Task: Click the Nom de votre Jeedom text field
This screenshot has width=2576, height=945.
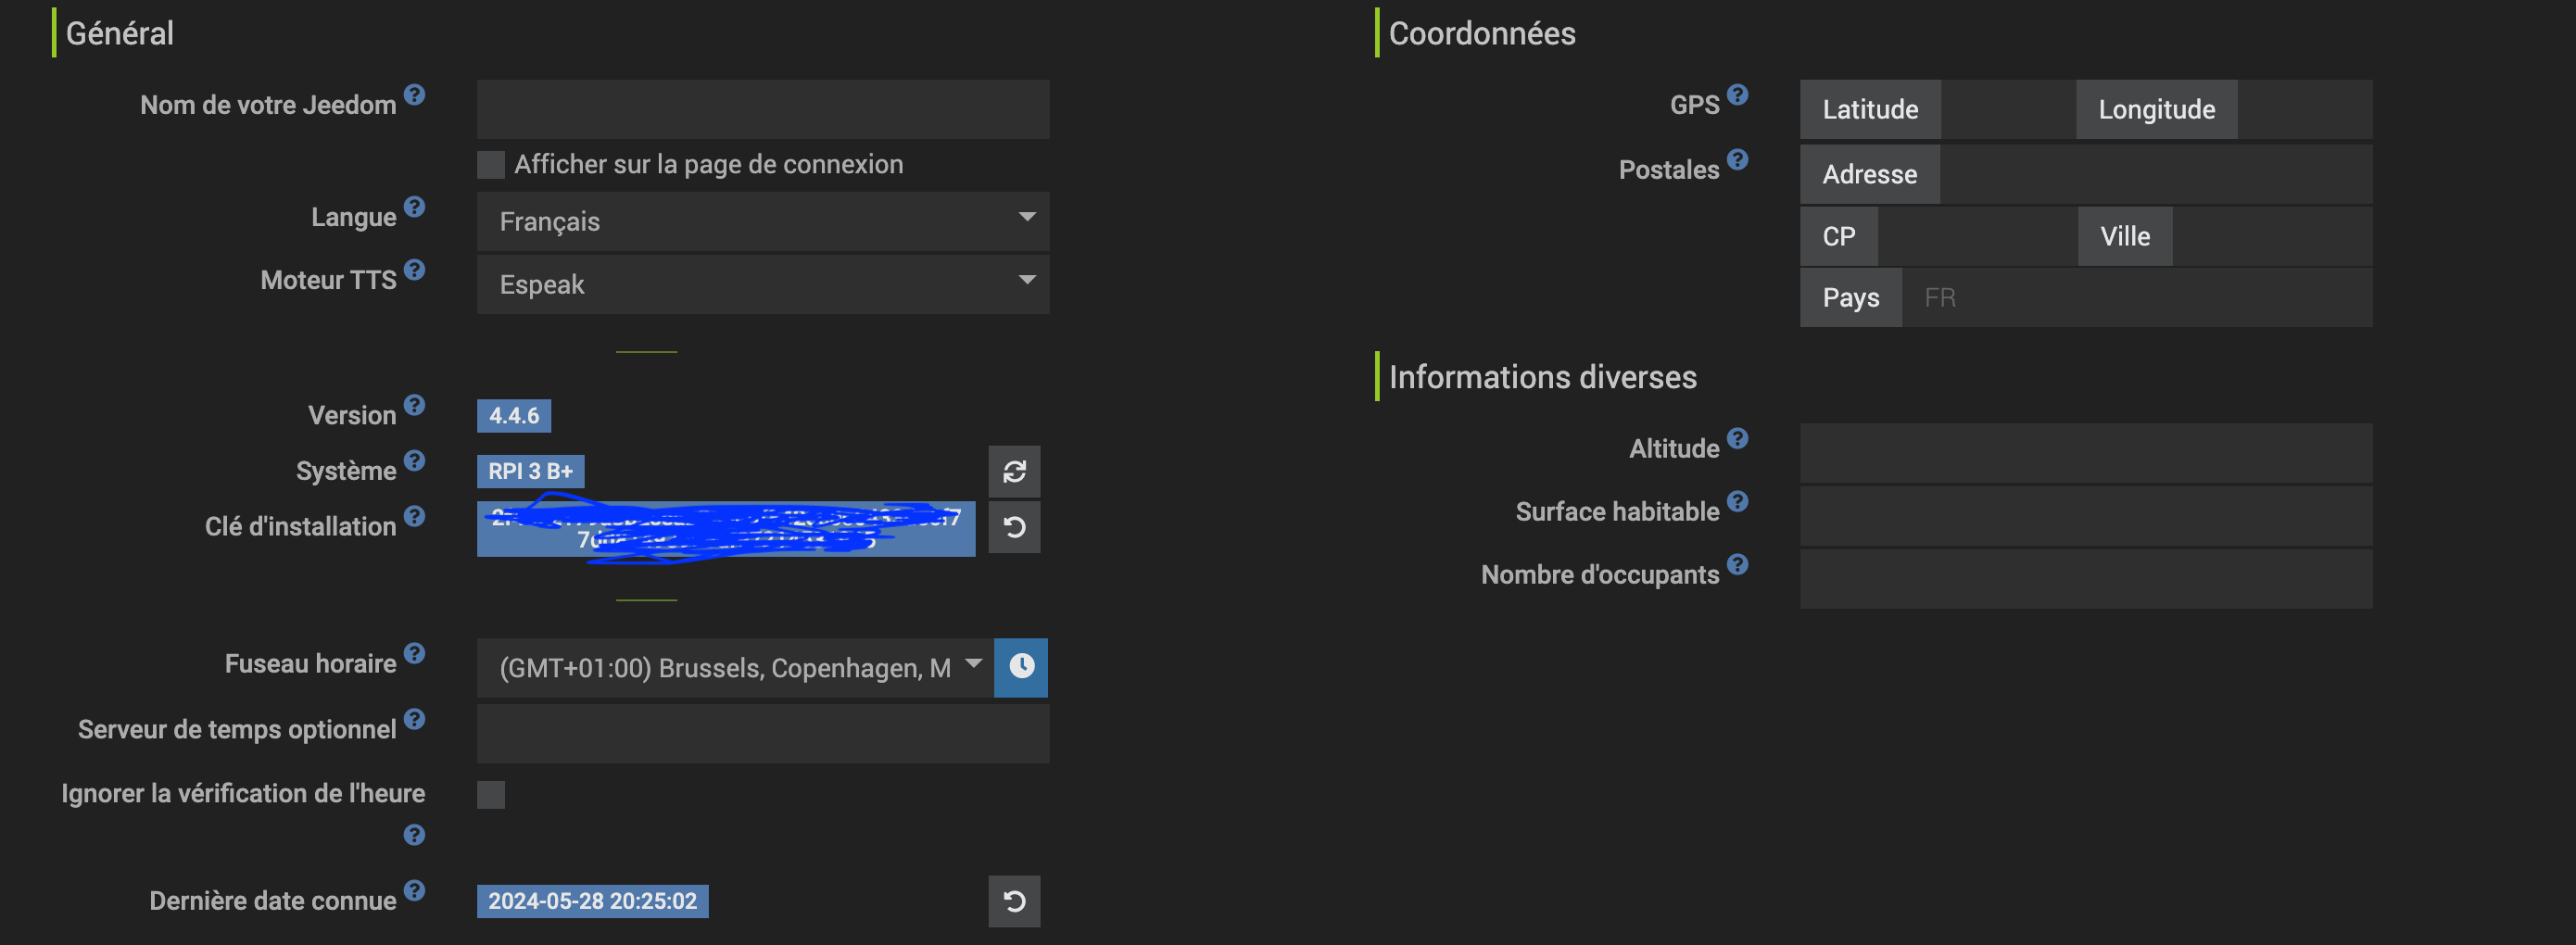Action: point(762,109)
